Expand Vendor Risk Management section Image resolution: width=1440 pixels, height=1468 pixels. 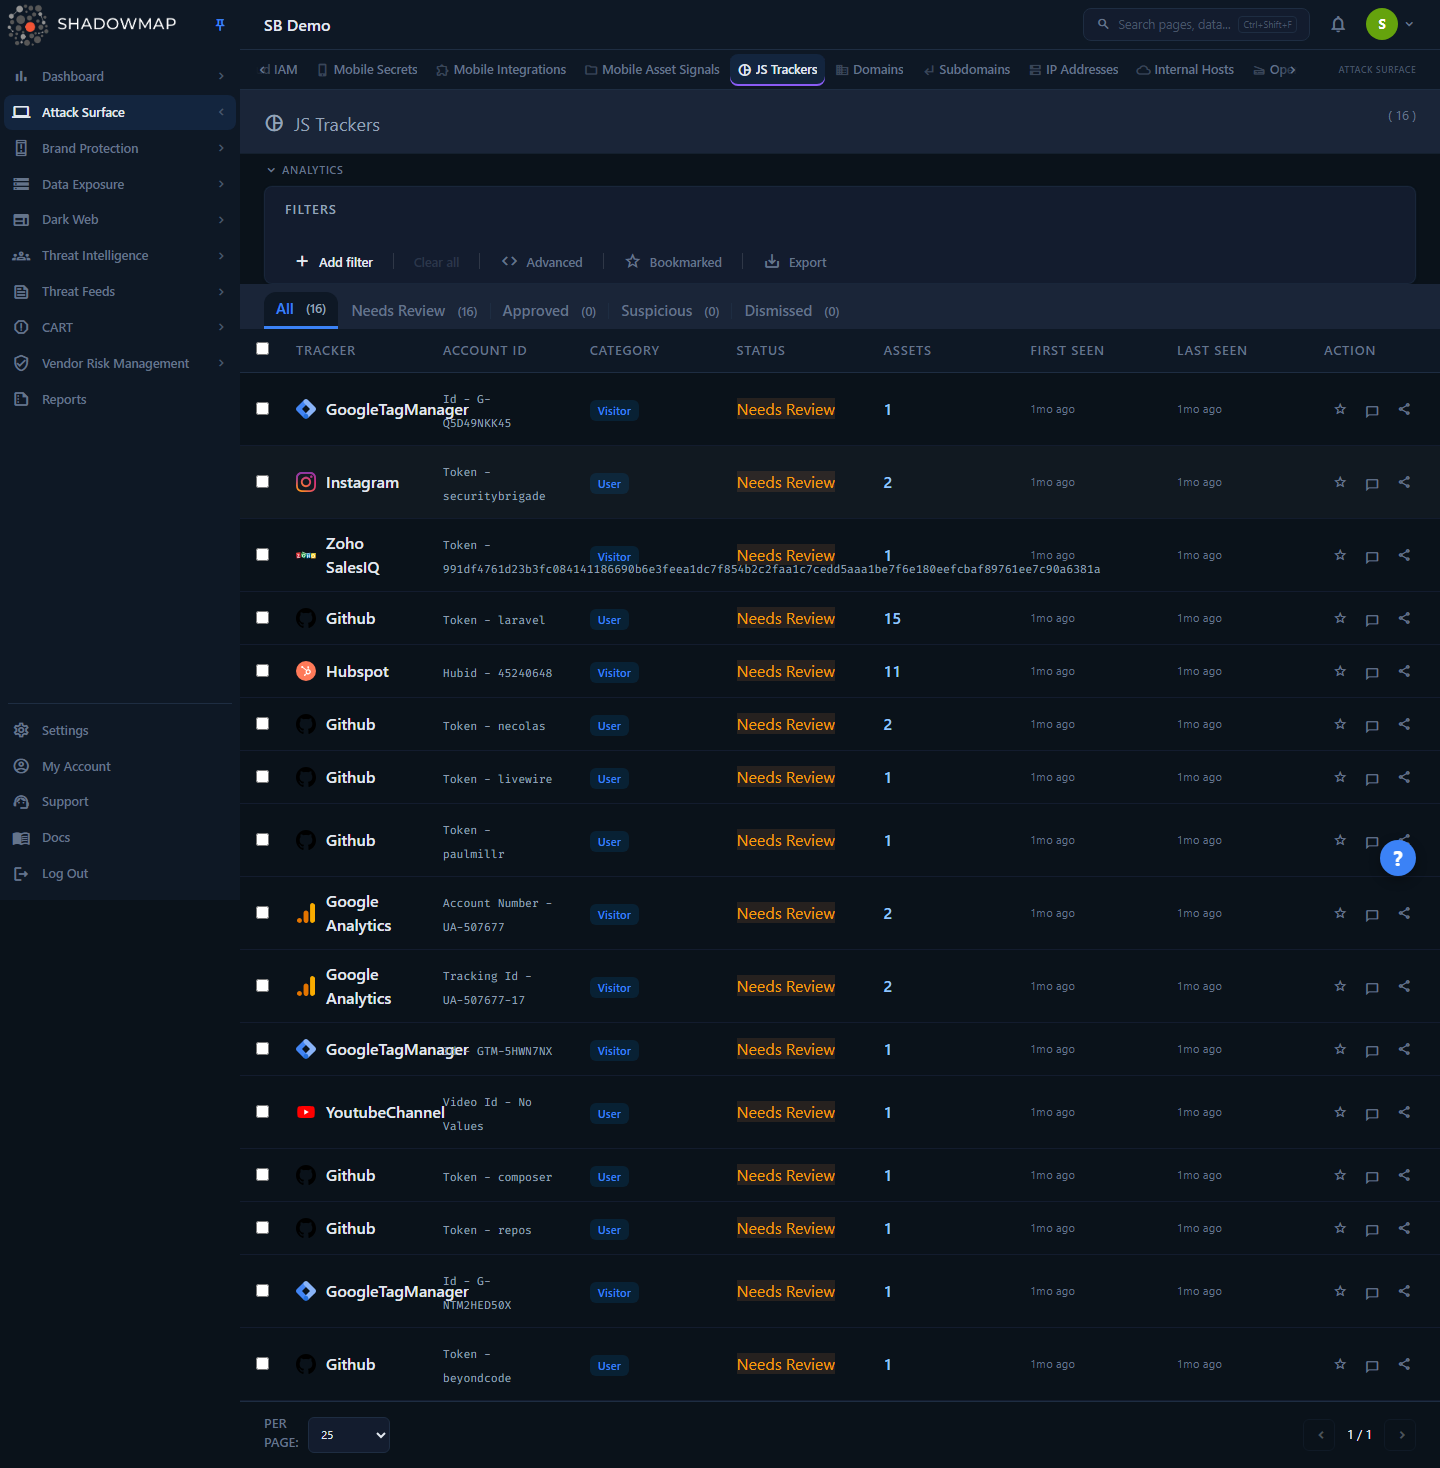[x=120, y=364]
